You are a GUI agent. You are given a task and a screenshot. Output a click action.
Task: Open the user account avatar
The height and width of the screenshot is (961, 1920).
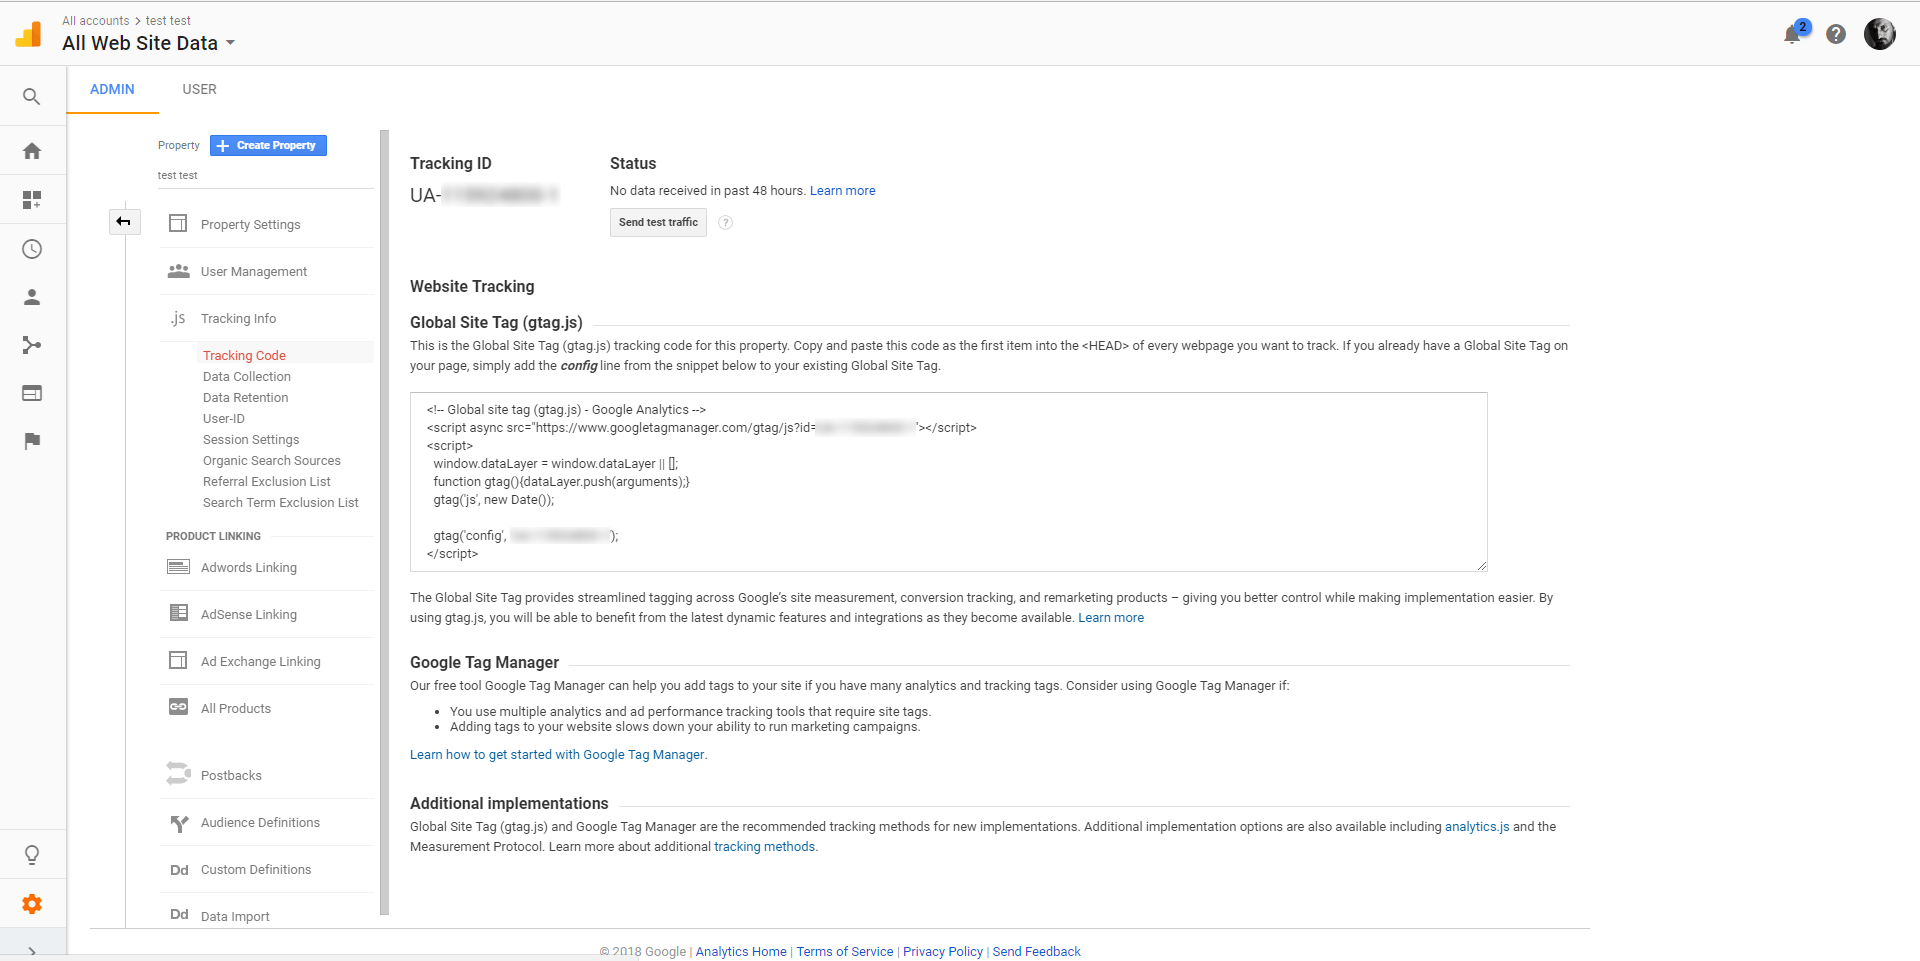(1880, 34)
